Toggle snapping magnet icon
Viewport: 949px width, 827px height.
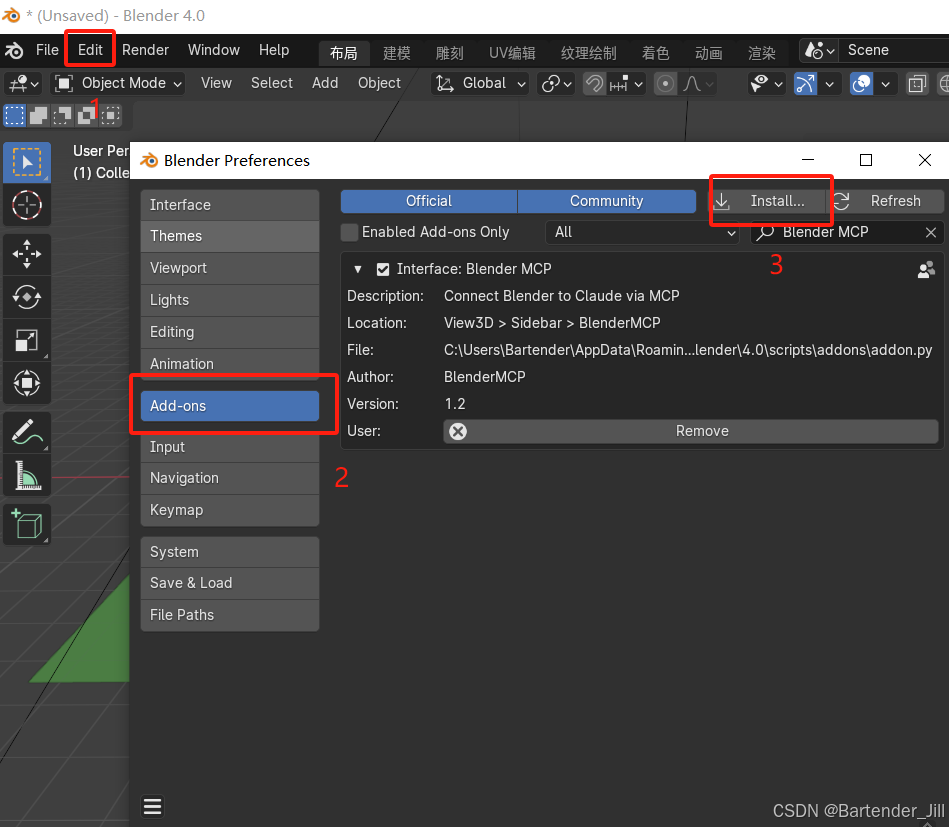pos(594,84)
